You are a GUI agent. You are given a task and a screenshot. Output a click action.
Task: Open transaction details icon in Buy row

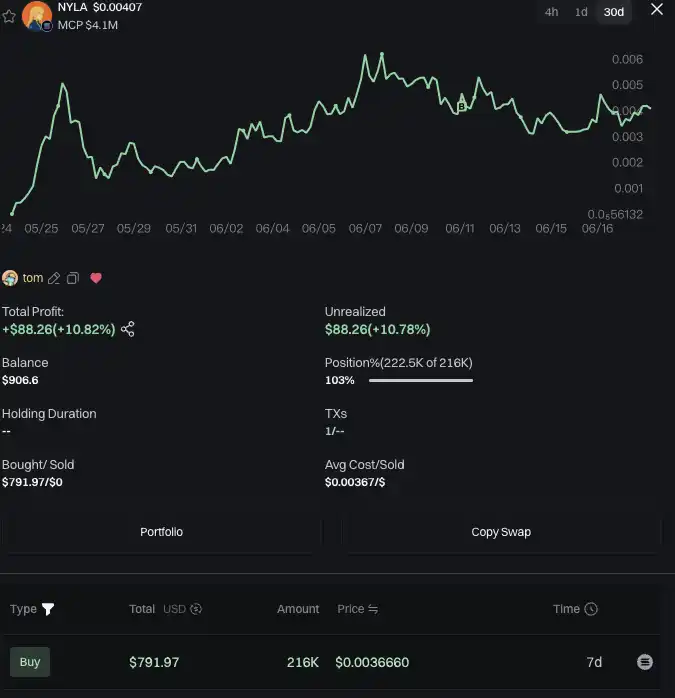click(645, 662)
